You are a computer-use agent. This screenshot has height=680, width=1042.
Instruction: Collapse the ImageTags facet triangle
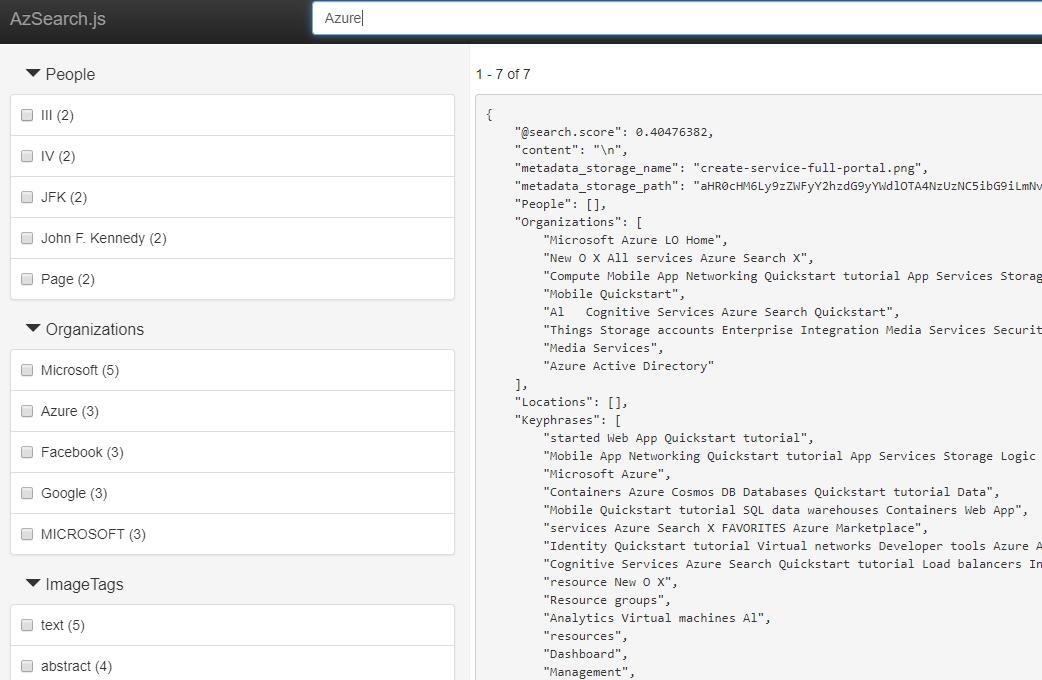click(33, 584)
